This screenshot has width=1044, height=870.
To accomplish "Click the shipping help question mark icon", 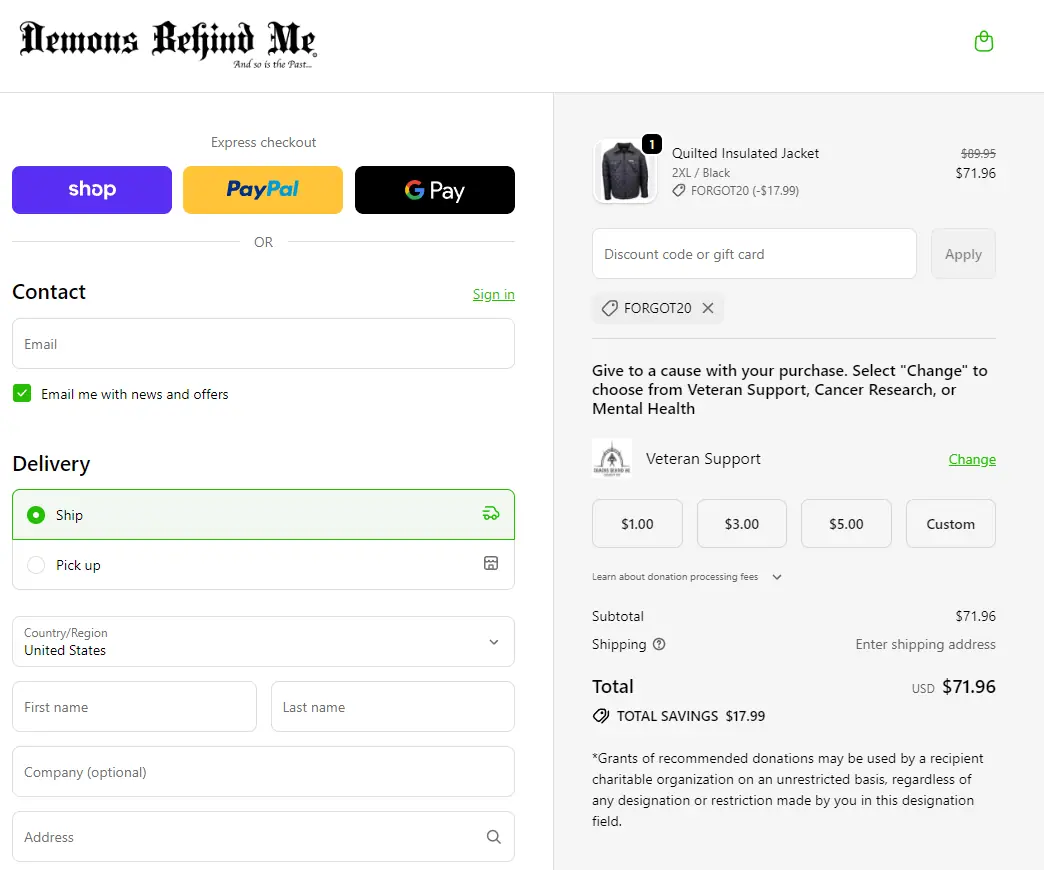I will (x=659, y=644).
